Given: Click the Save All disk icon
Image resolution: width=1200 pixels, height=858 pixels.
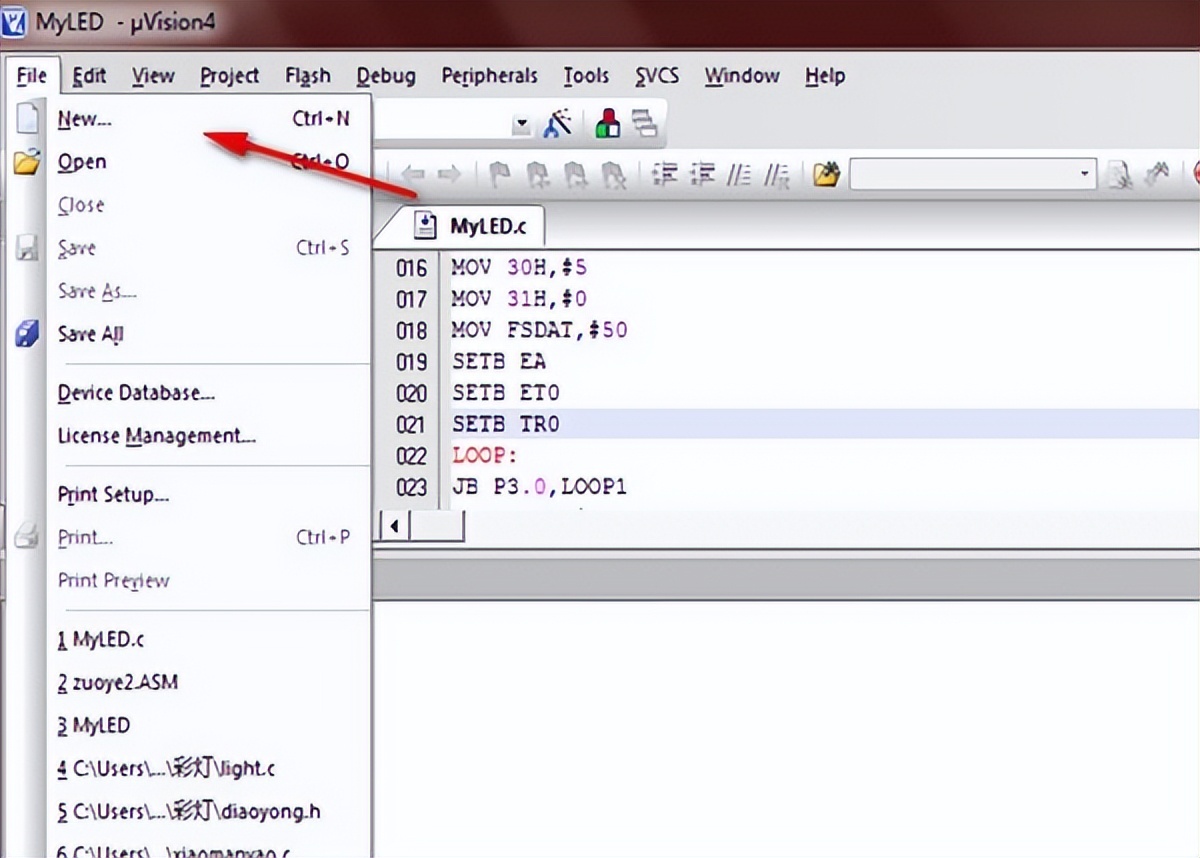Looking at the screenshot, I should point(27,334).
